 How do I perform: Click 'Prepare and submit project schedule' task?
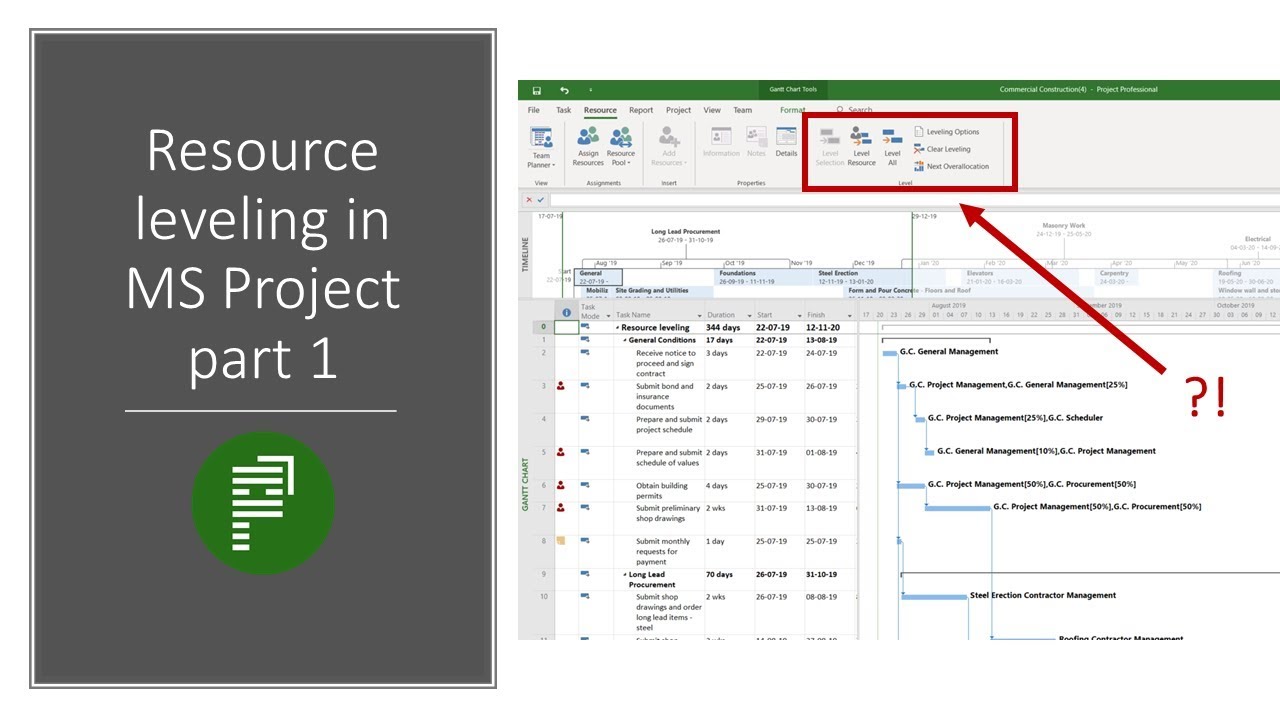pyautogui.click(x=669, y=424)
